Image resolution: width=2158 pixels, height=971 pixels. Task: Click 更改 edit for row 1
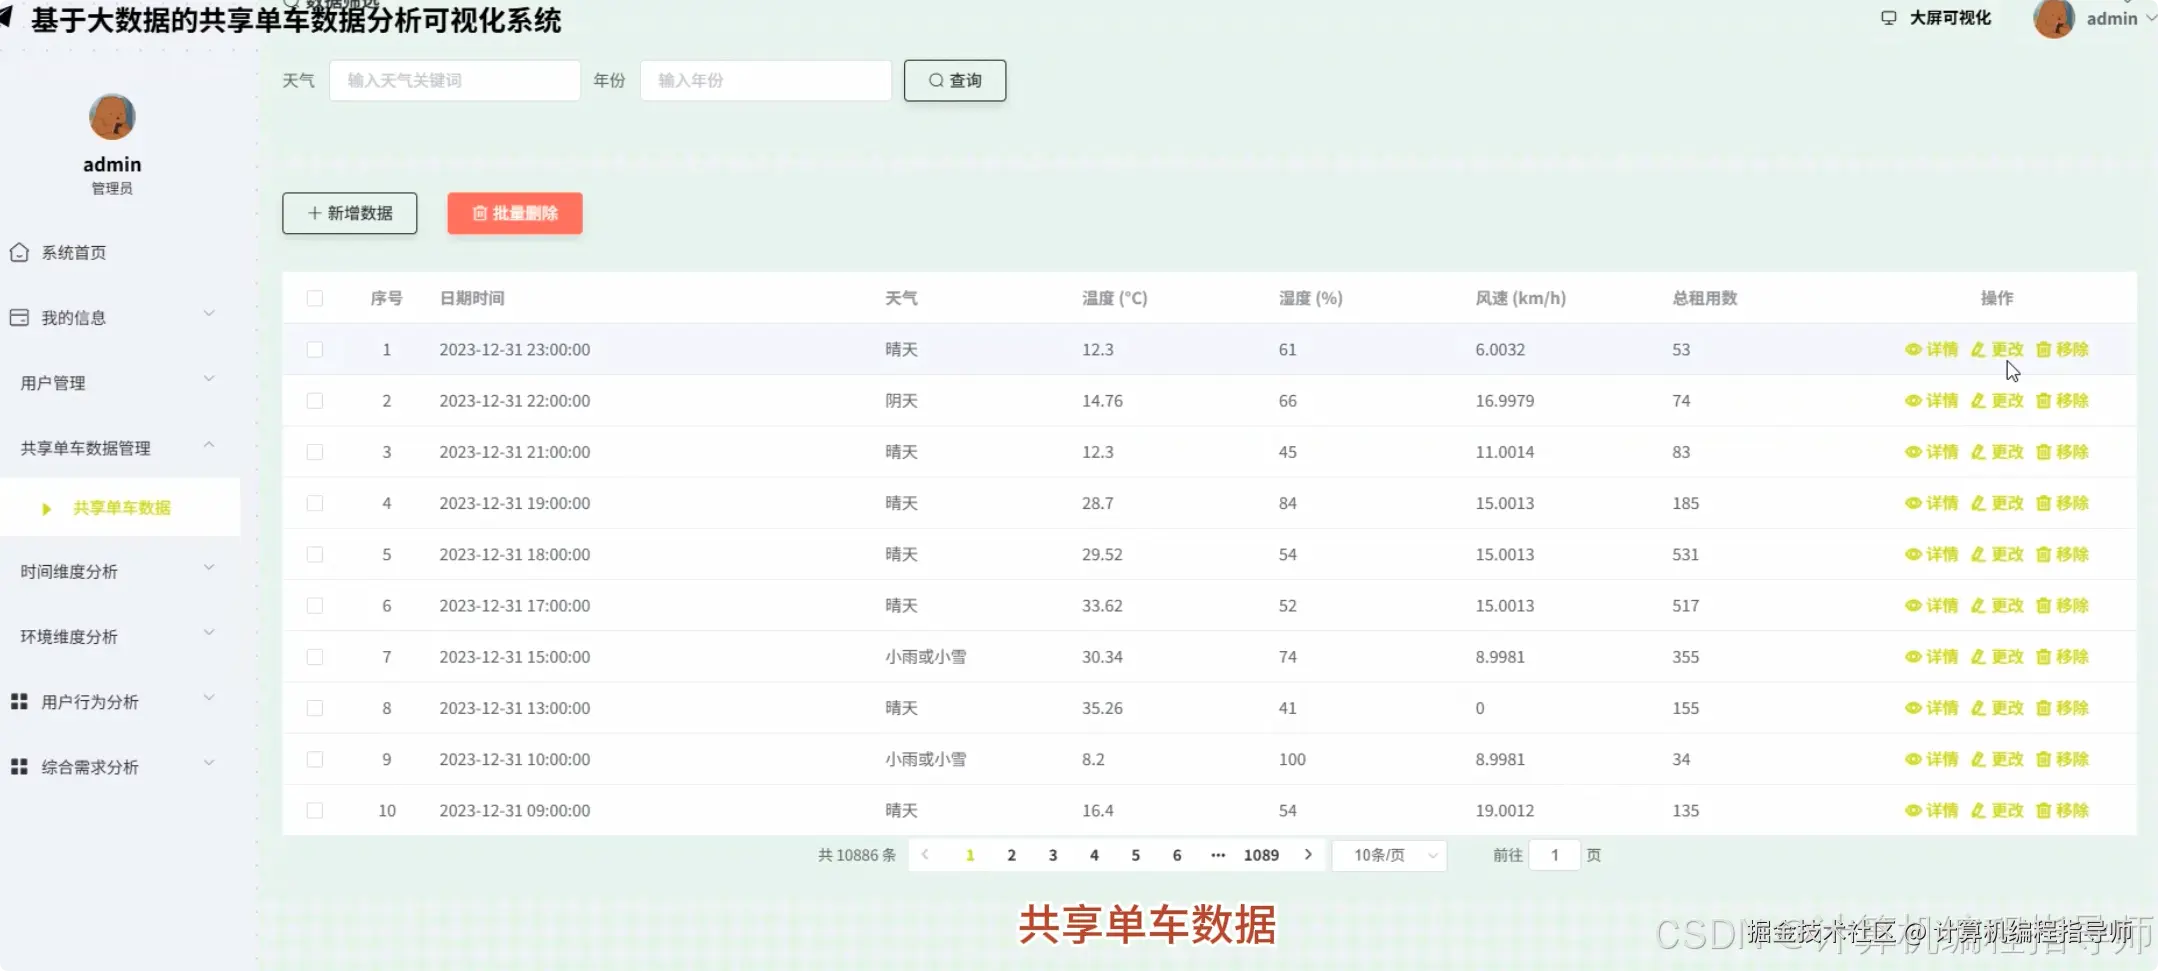[1997, 349]
